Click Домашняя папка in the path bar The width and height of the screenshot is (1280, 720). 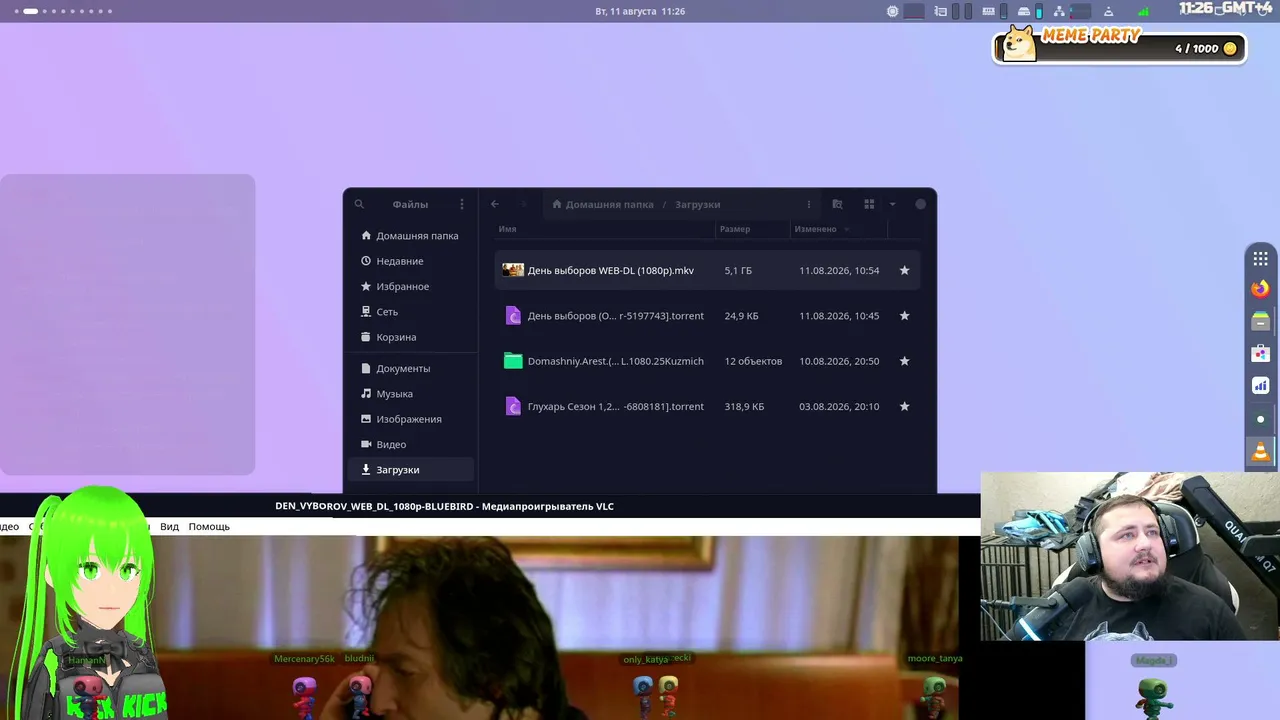click(x=603, y=204)
